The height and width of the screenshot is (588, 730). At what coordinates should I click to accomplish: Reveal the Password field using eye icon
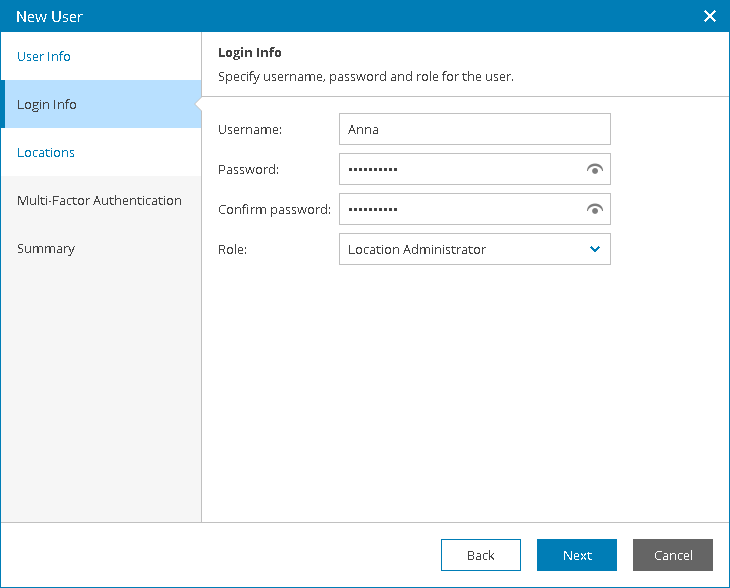pos(595,170)
